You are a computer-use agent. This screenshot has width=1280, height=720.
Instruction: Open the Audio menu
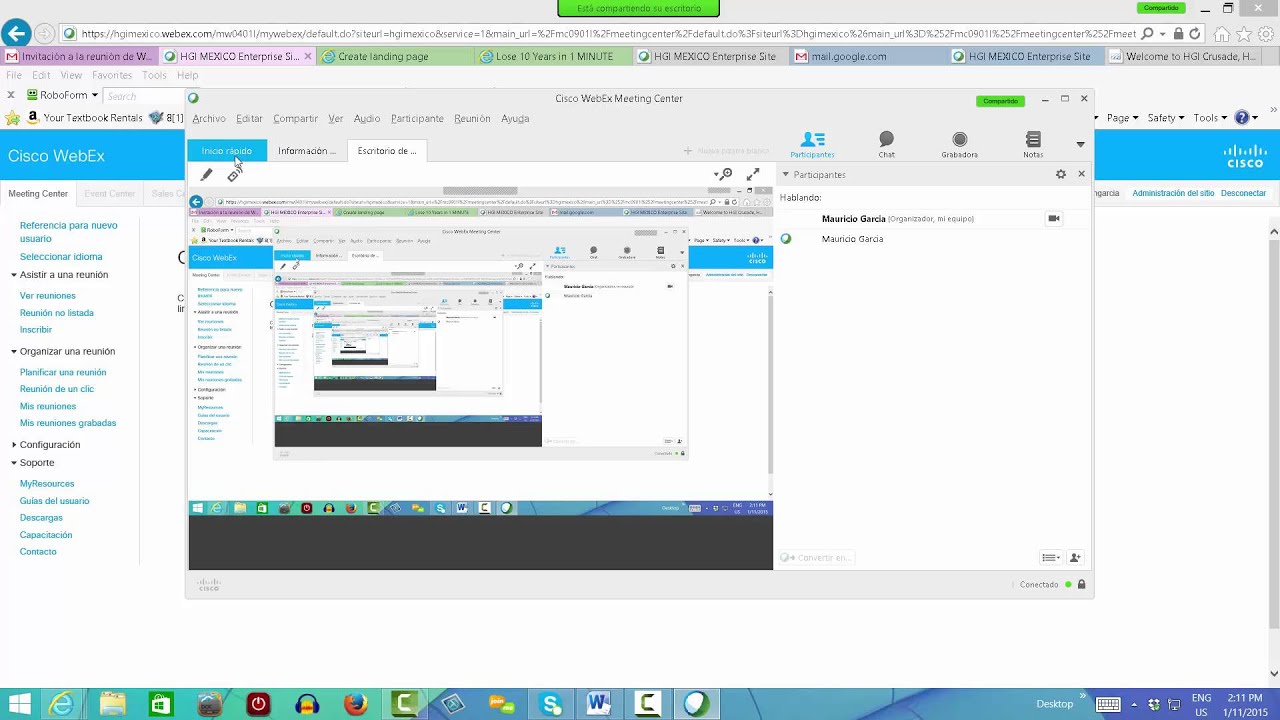tap(367, 118)
